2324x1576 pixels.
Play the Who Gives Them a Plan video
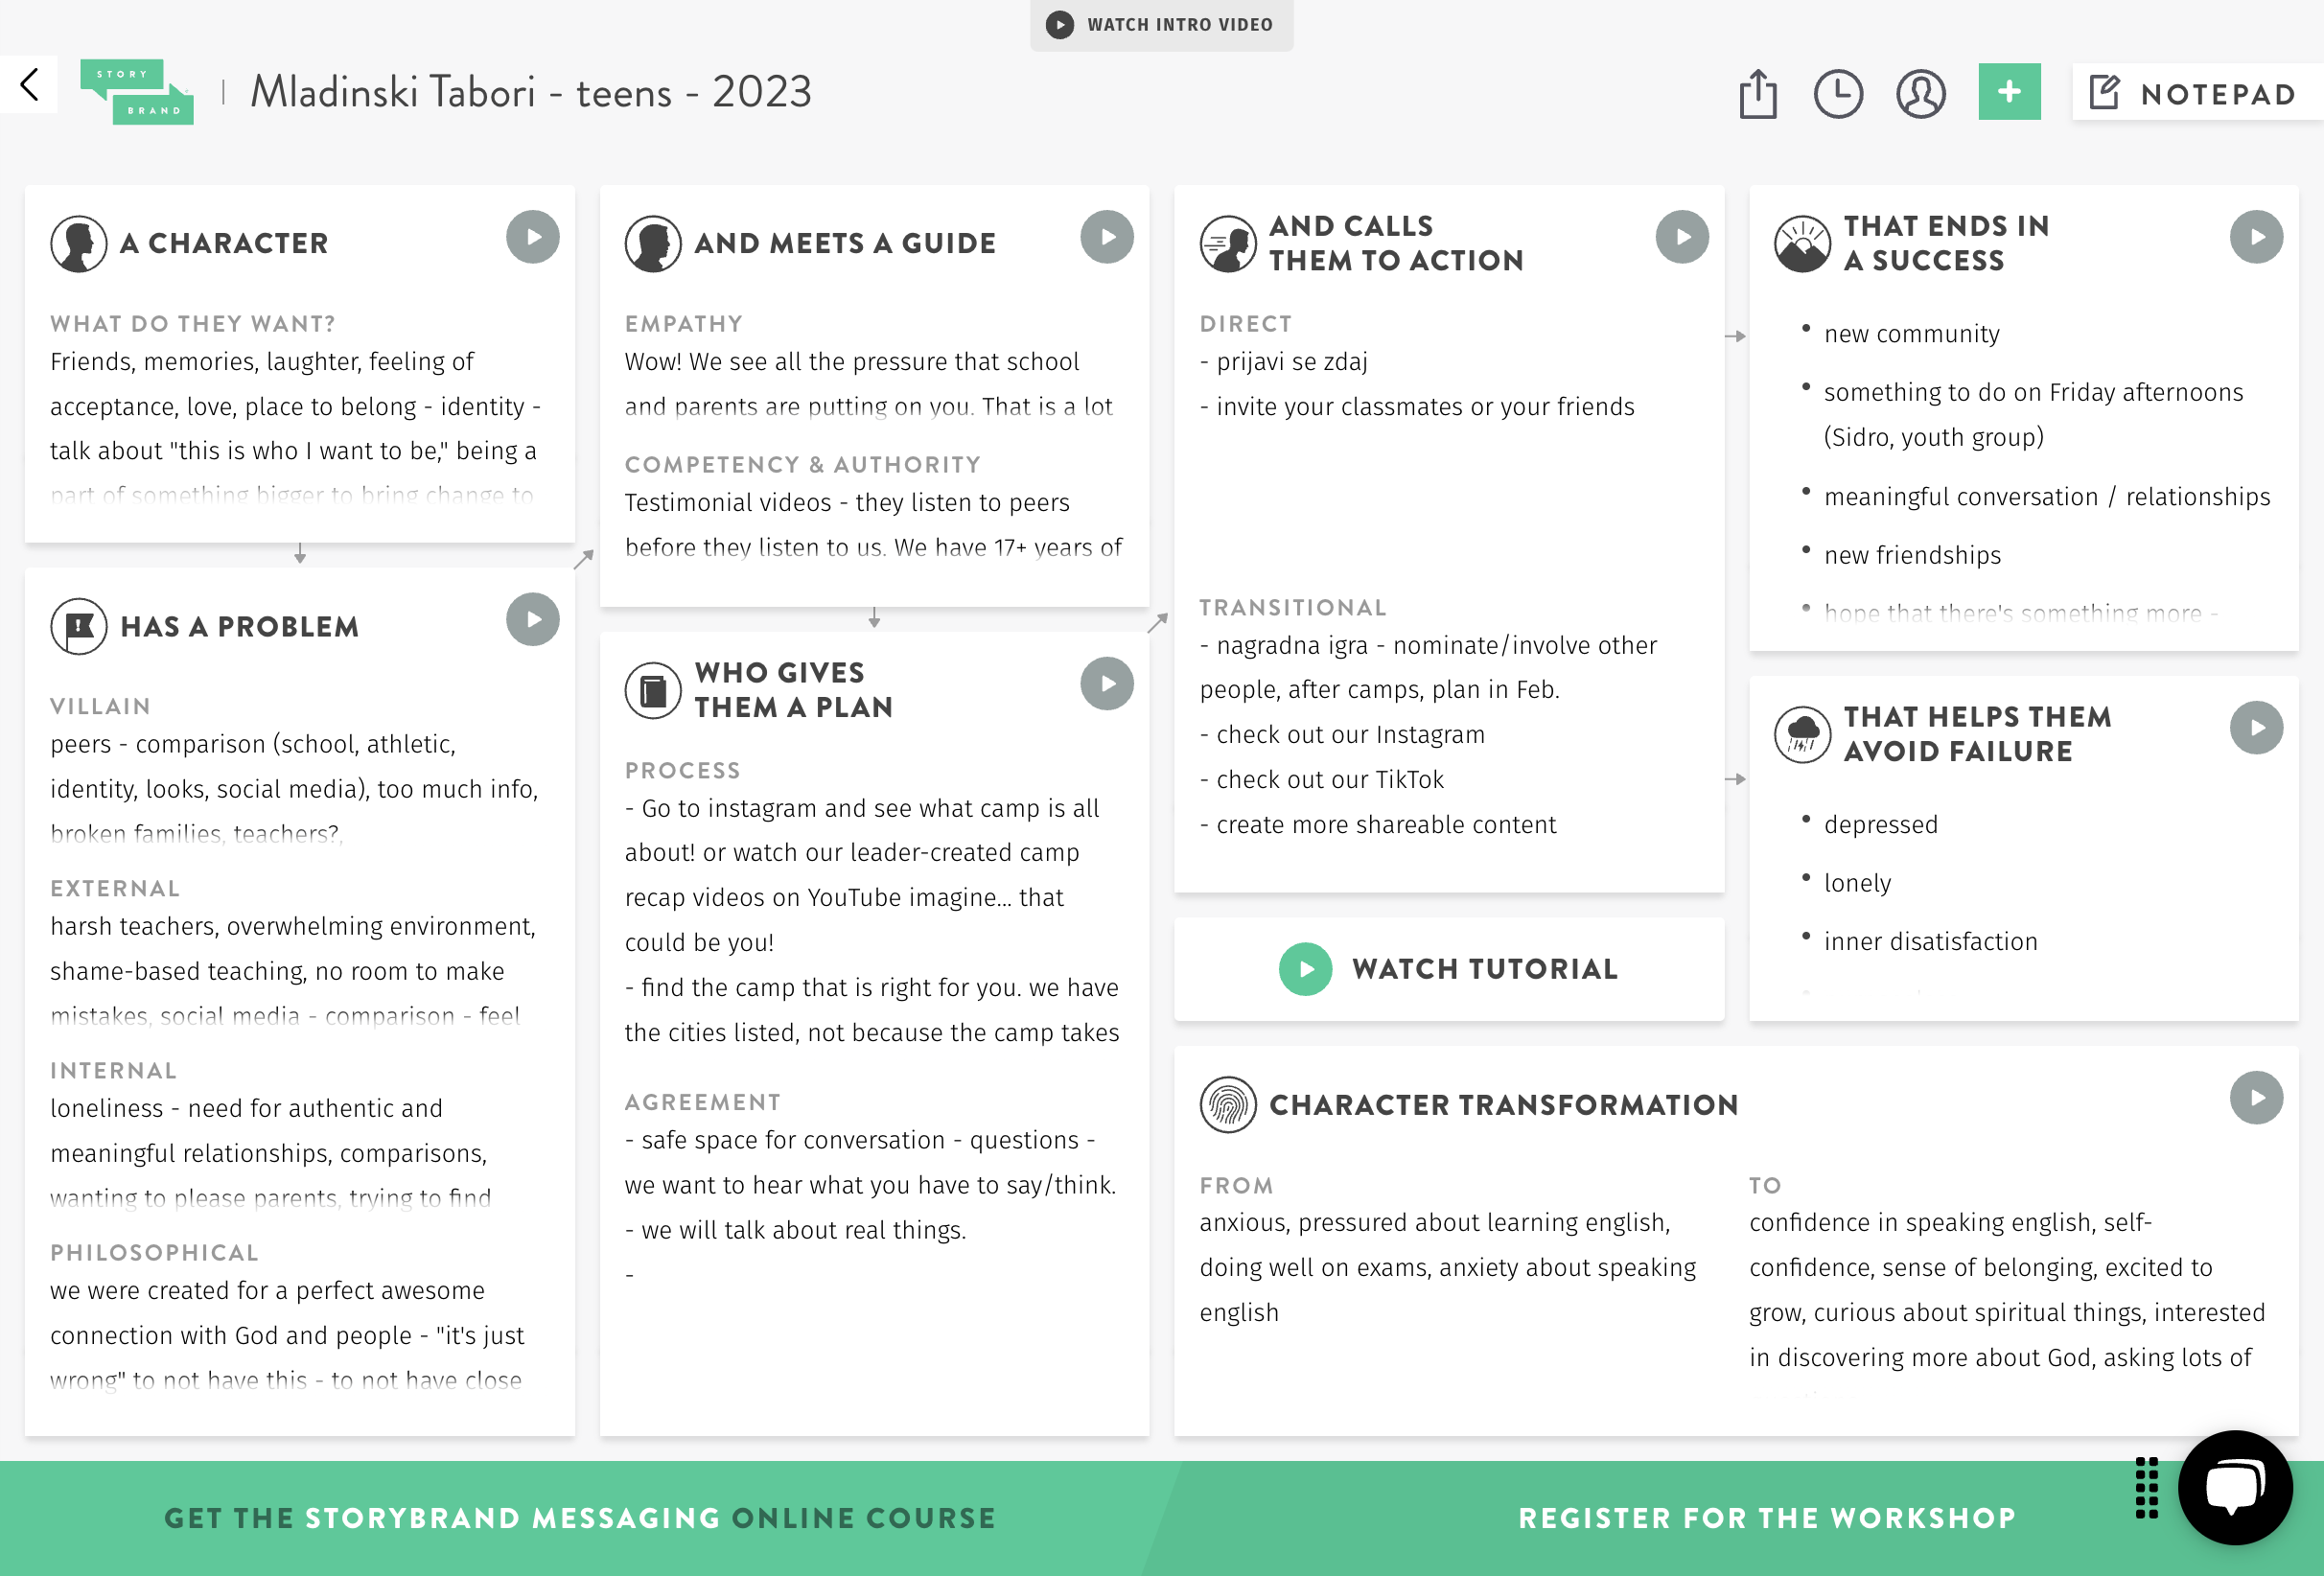click(x=1107, y=684)
